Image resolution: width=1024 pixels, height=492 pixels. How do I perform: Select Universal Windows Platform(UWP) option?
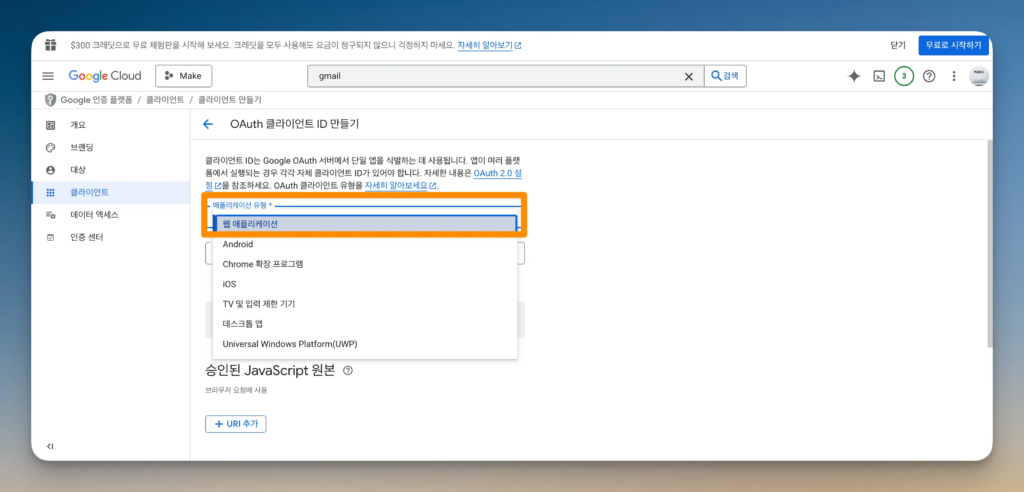pos(365,344)
